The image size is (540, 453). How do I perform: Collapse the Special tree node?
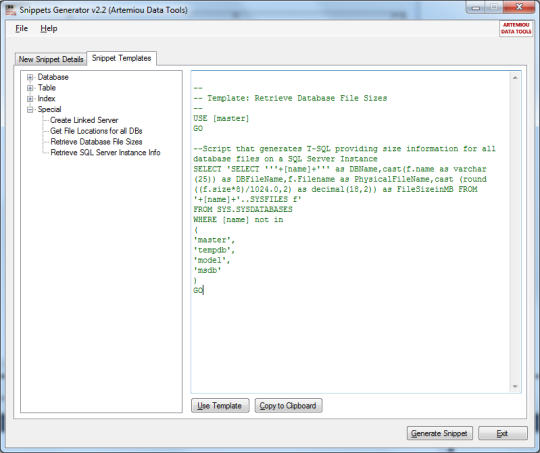30,110
